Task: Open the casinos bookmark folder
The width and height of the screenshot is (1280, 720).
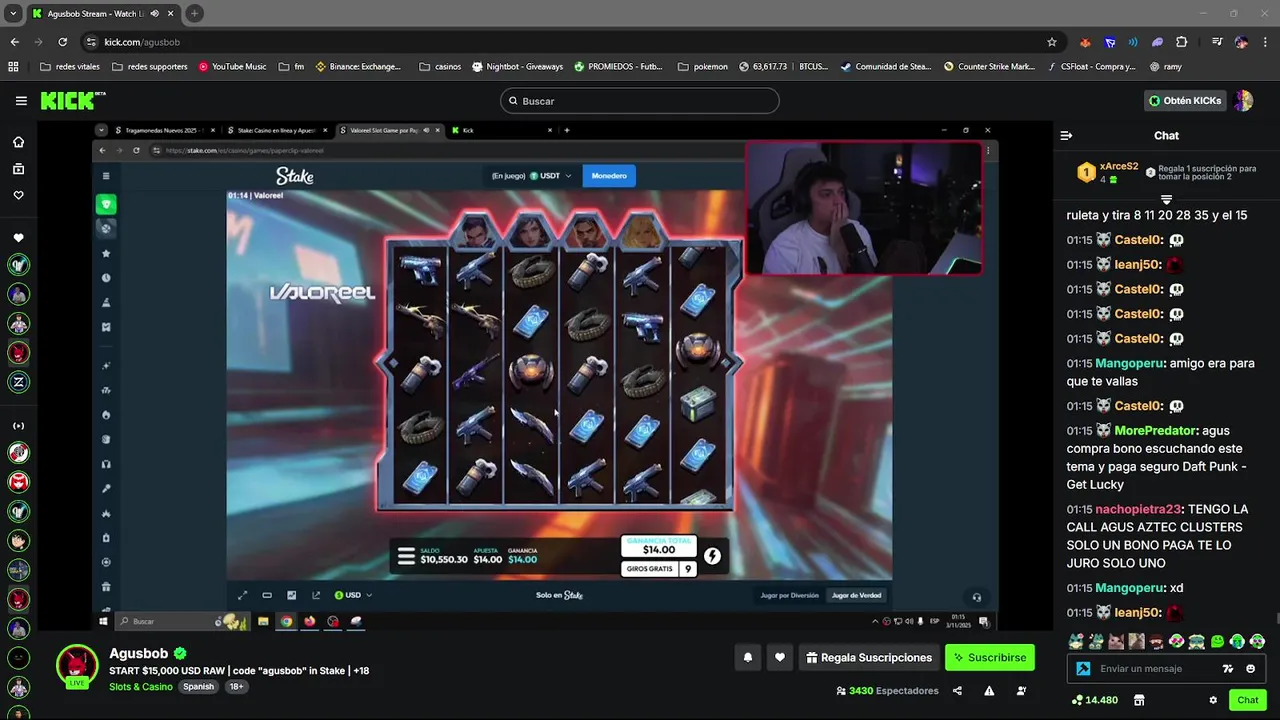Action: point(440,67)
